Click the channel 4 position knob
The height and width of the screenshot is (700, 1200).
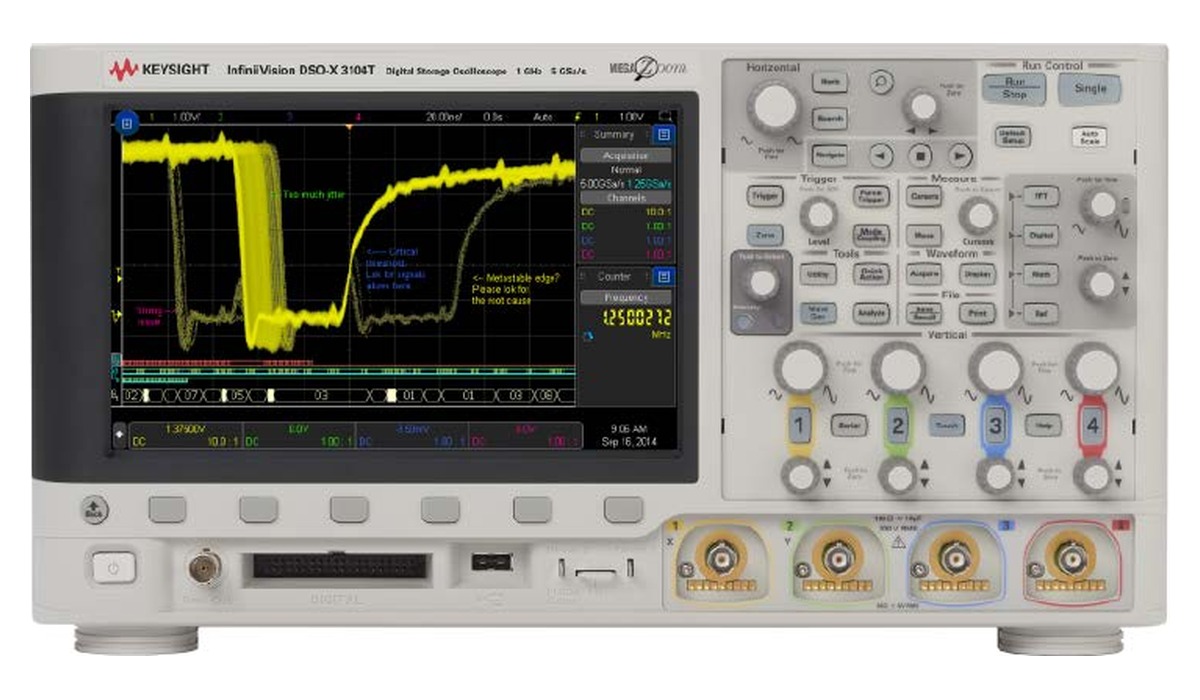point(1092,477)
